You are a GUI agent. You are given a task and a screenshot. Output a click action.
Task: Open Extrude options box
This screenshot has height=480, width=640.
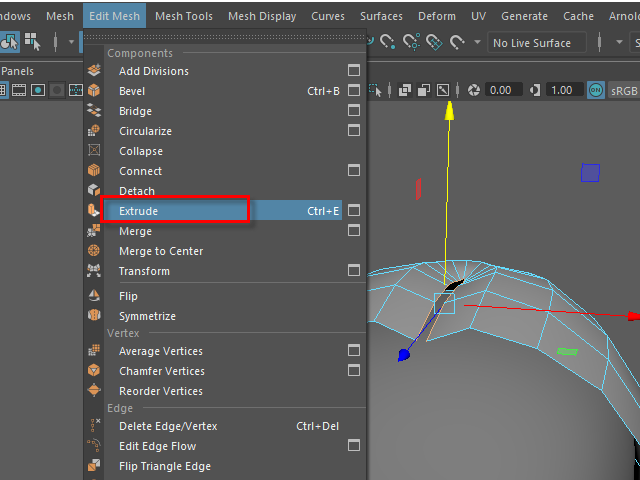tap(353, 211)
